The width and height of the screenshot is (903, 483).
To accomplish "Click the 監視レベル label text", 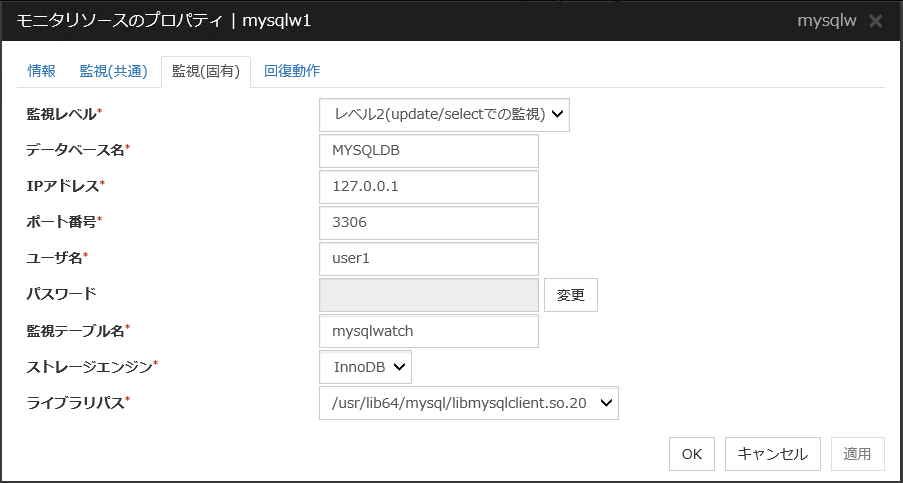I will [x=61, y=114].
